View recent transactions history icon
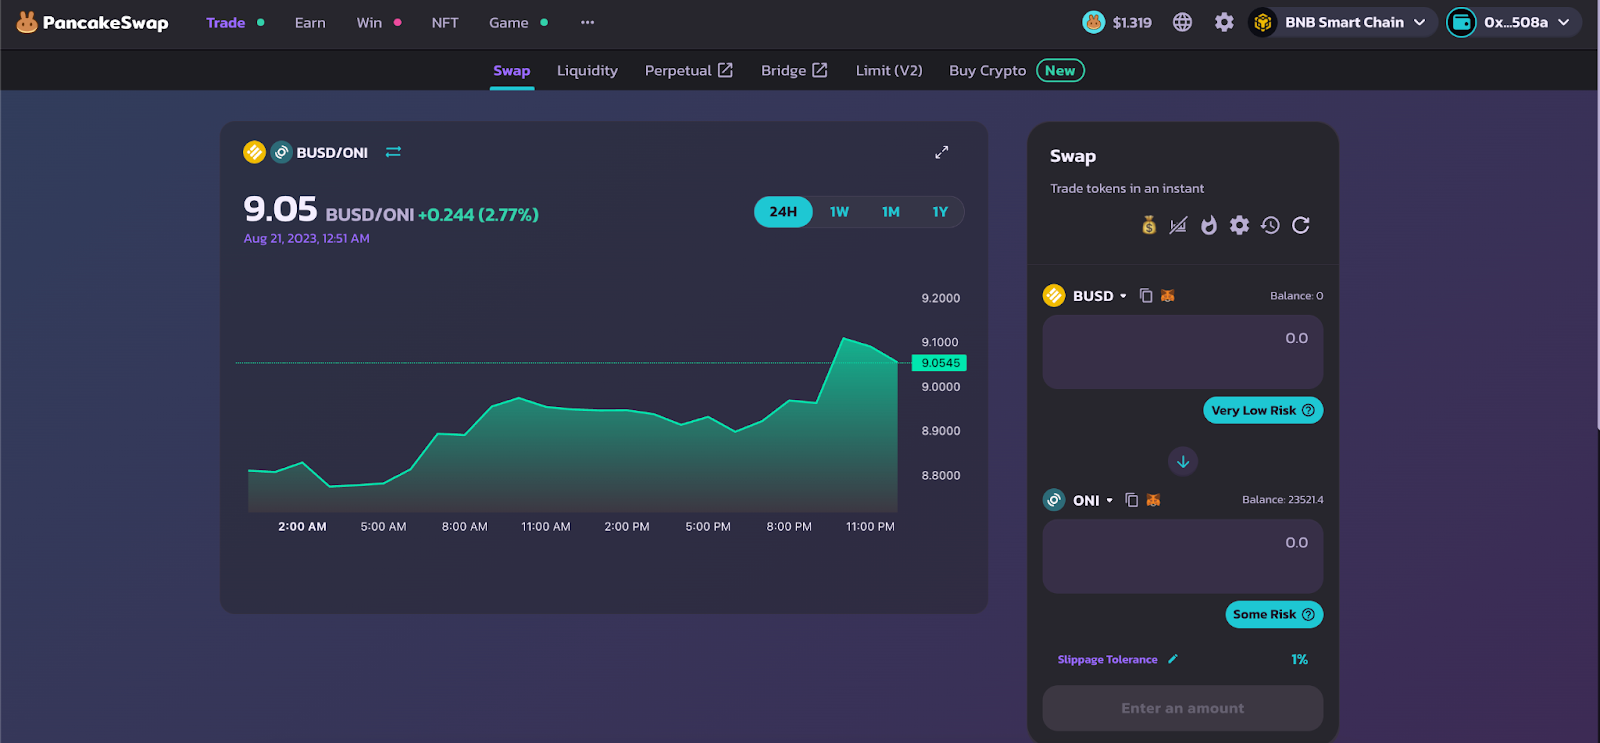 click(1270, 225)
